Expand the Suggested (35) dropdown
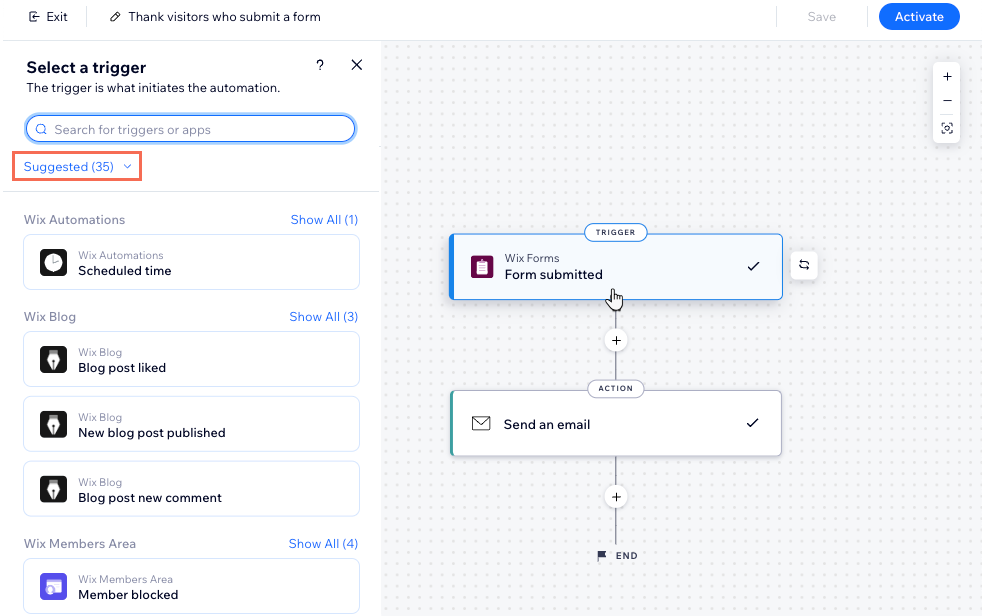 77,167
